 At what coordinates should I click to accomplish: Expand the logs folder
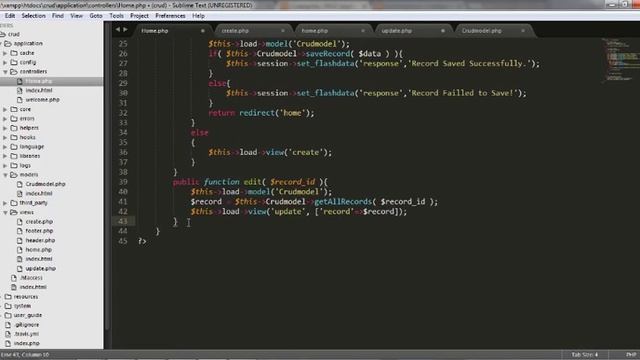[x=5, y=165]
